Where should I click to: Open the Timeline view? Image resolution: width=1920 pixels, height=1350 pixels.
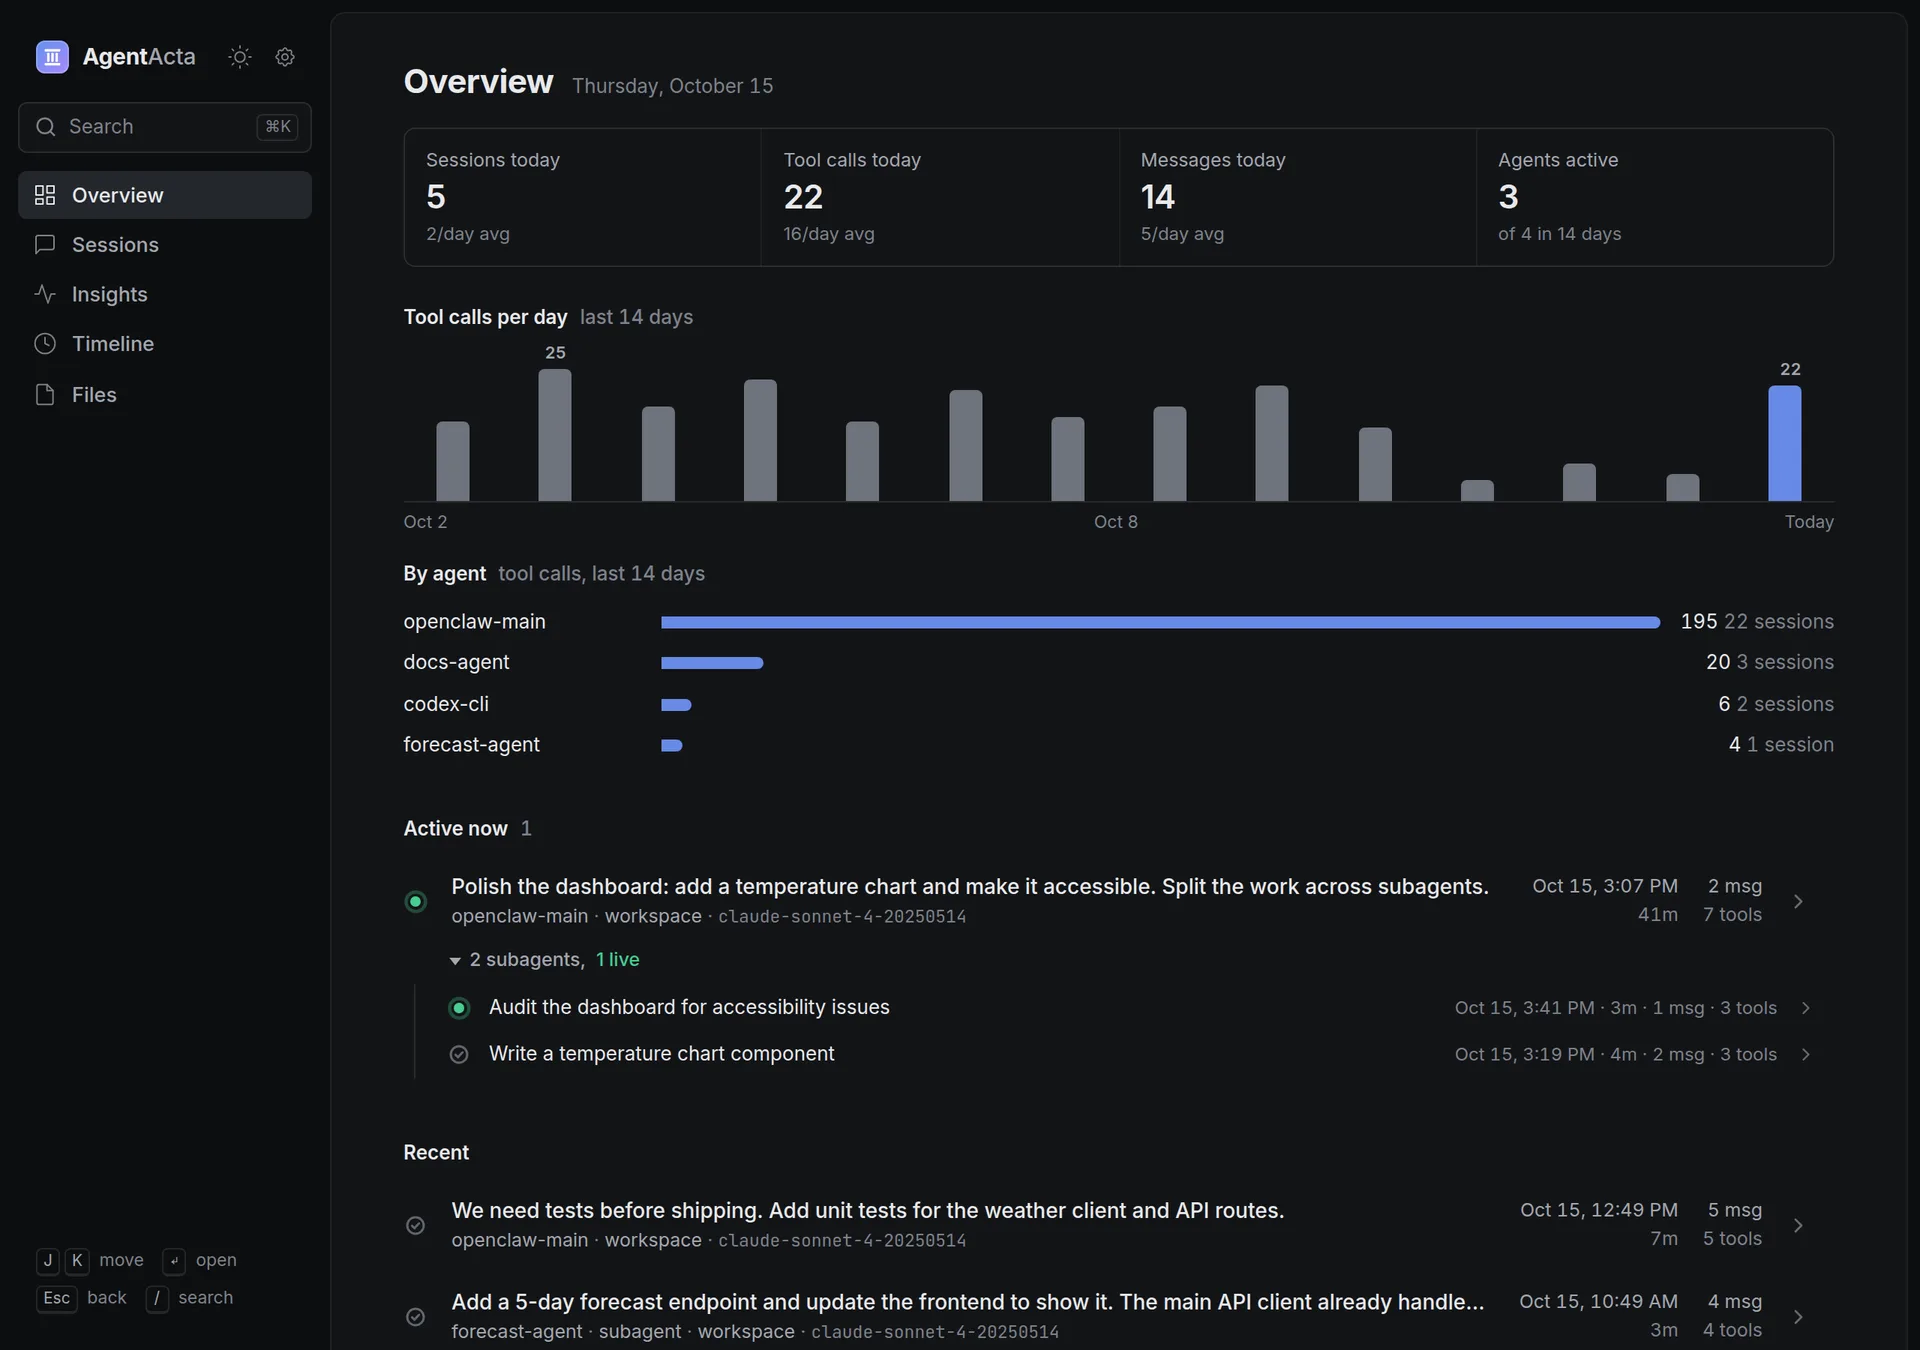(165, 344)
